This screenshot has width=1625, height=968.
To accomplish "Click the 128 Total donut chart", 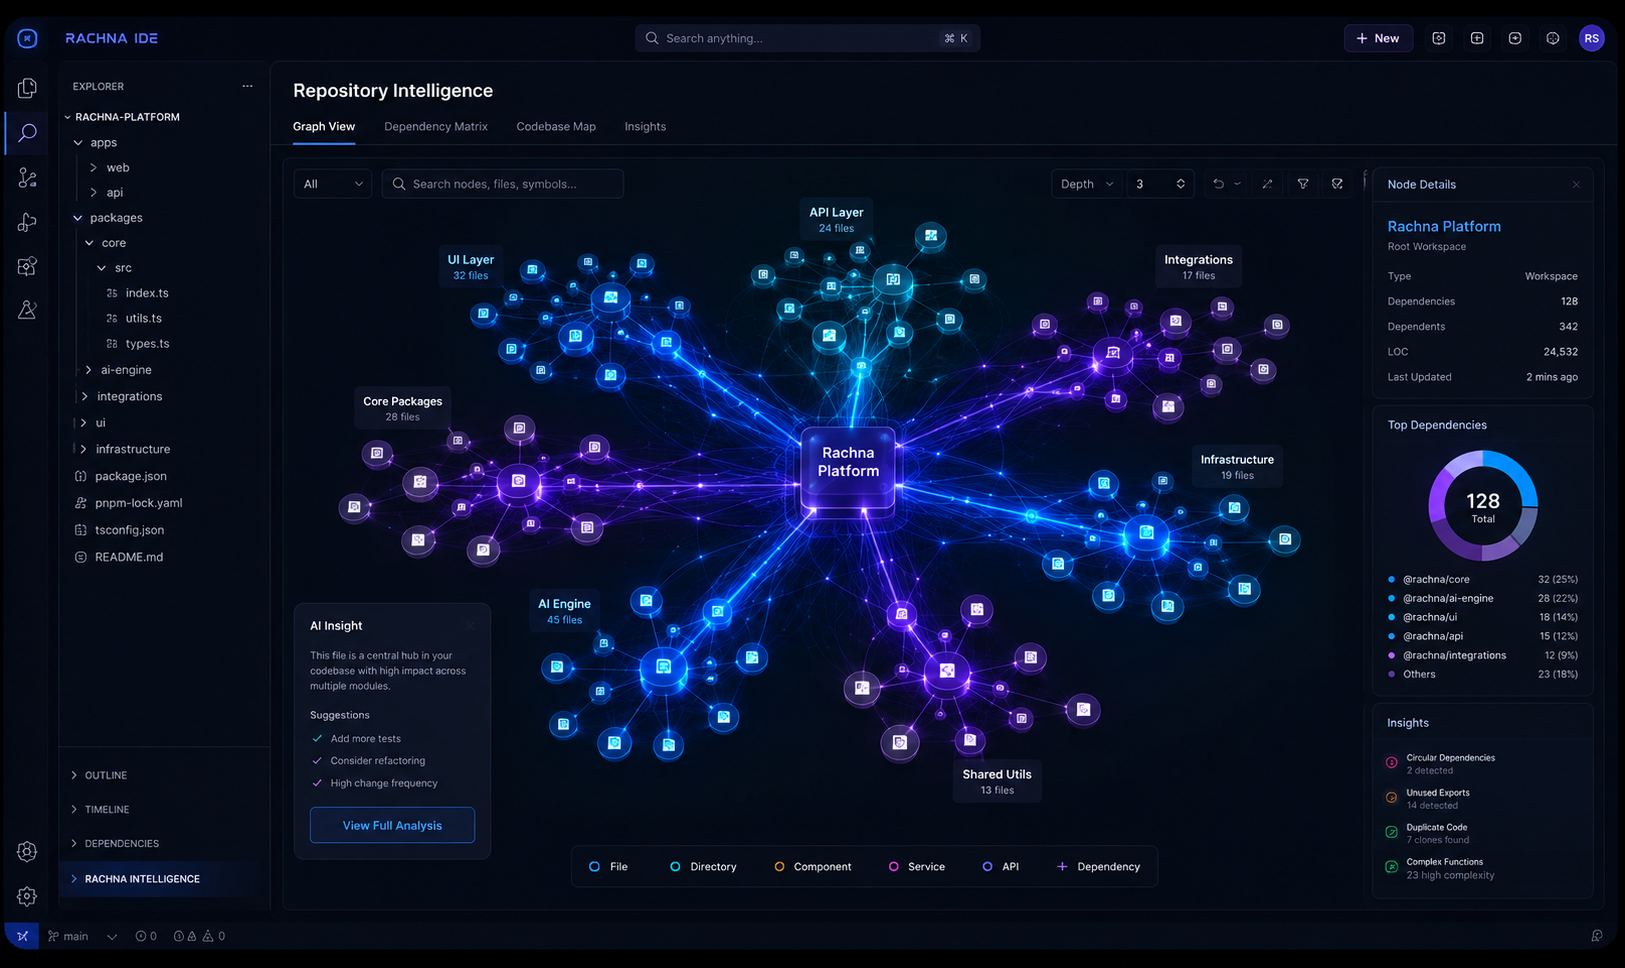I will tap(1483, 505).
